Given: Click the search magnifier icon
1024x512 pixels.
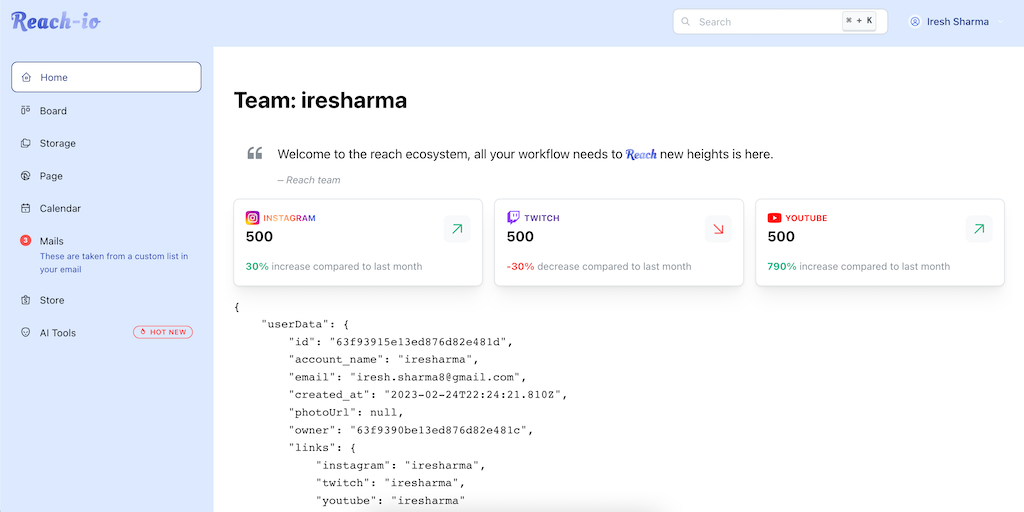Looking at the screenshot, I should (x=685, y=21).
